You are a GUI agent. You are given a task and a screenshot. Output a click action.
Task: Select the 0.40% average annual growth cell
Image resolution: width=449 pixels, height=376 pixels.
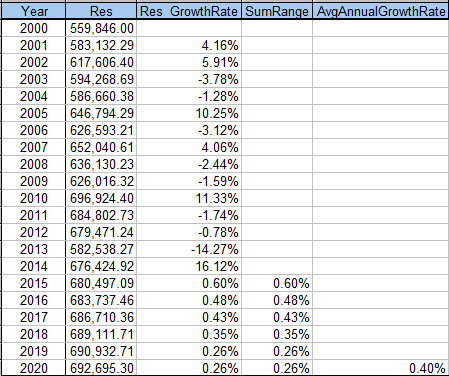coord(380,368)
